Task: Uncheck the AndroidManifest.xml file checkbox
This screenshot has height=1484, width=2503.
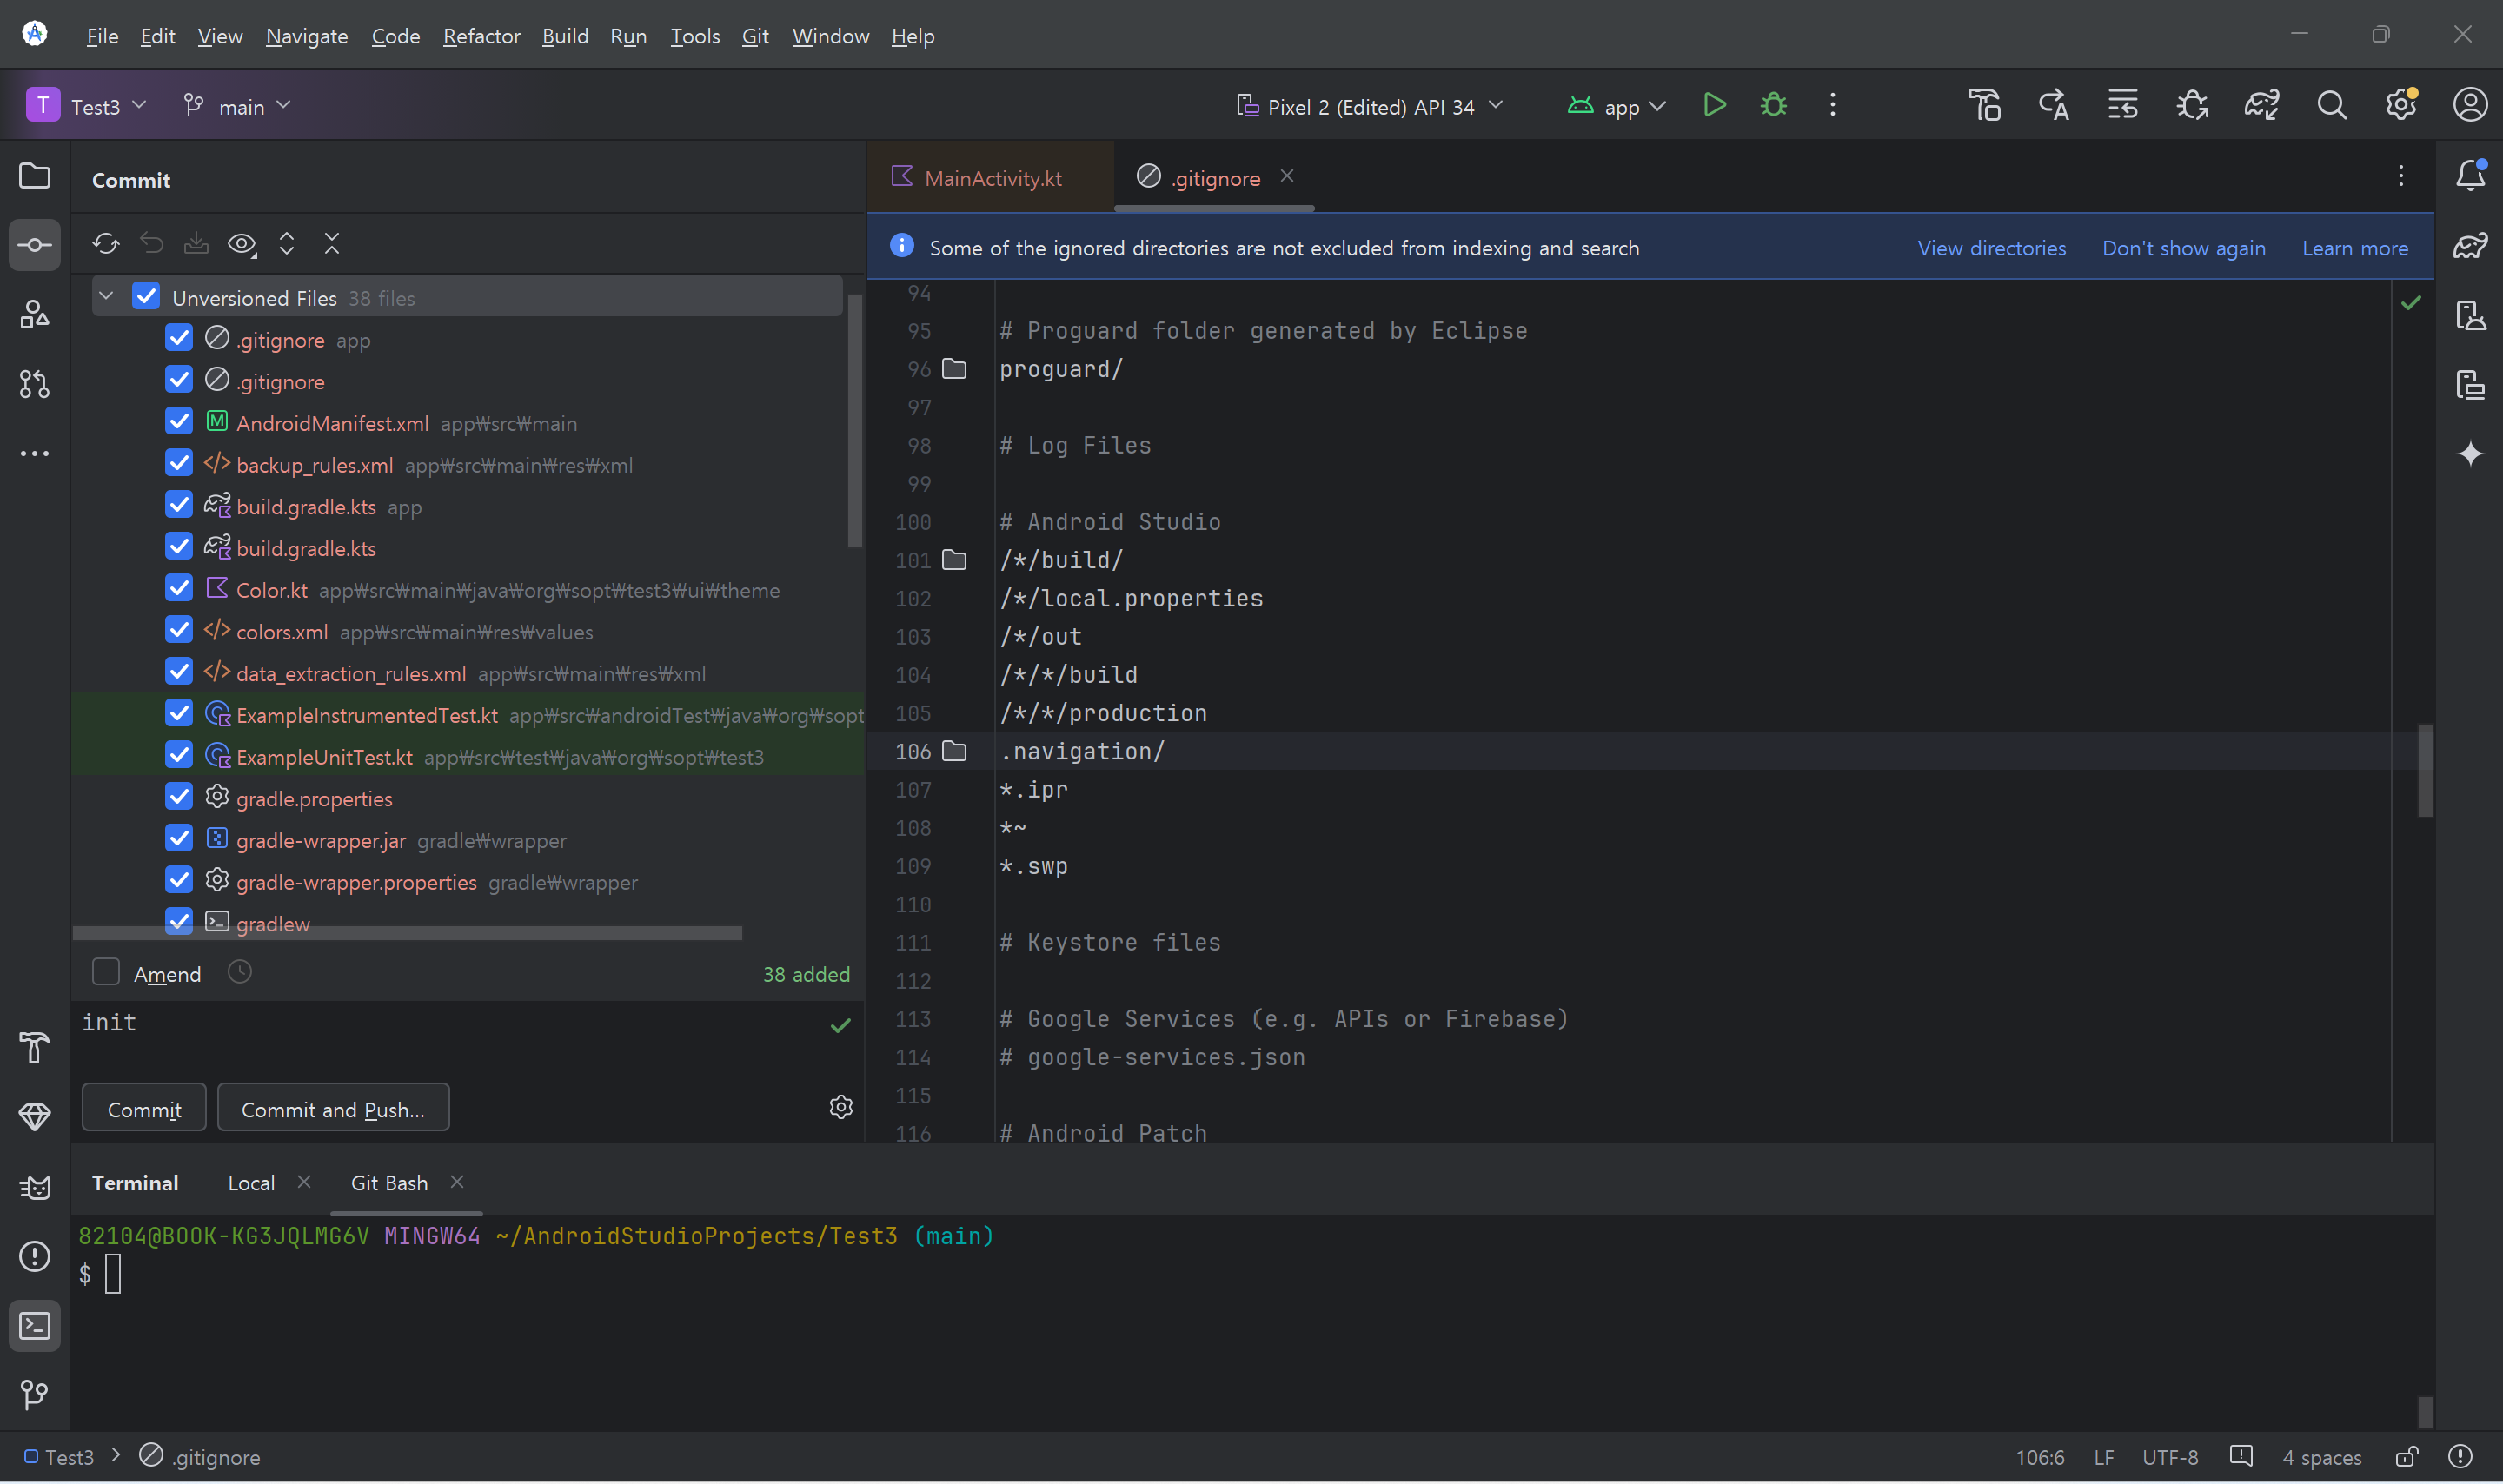Action: [x=179, y=422]
